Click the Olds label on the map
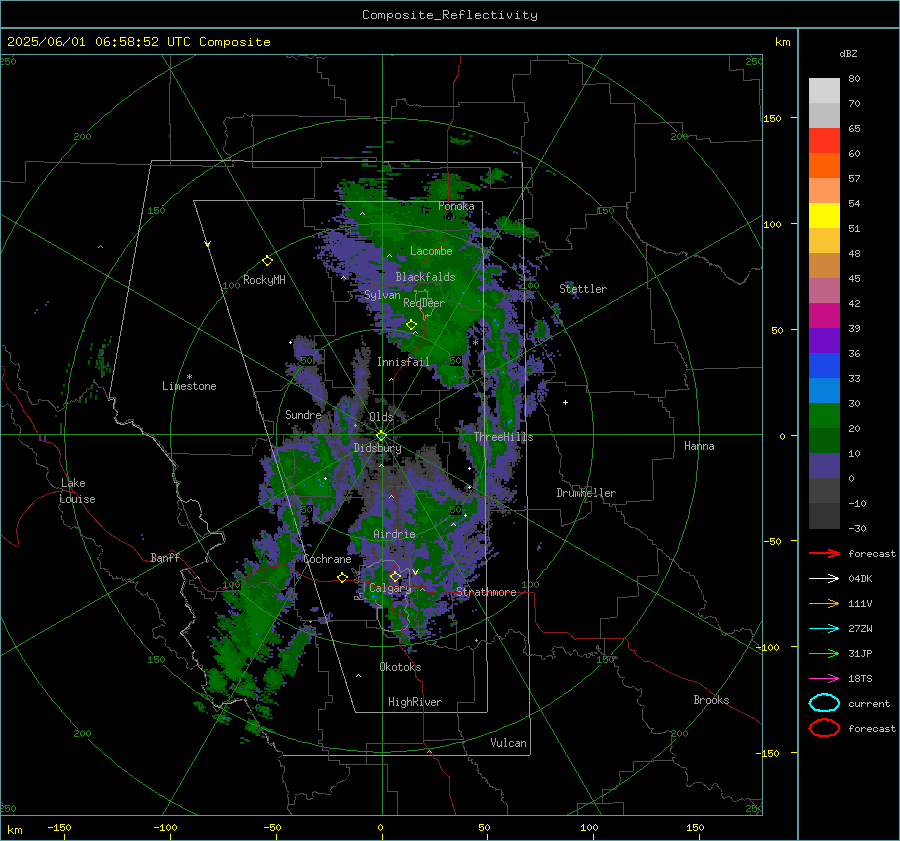 point(381,417)
